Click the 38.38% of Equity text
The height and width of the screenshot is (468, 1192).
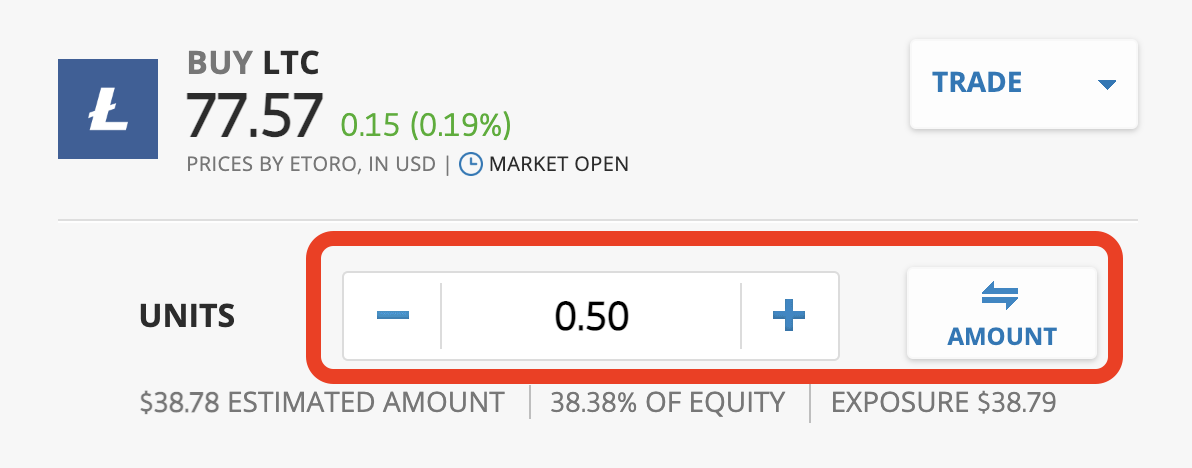click(x=667, y=402)
